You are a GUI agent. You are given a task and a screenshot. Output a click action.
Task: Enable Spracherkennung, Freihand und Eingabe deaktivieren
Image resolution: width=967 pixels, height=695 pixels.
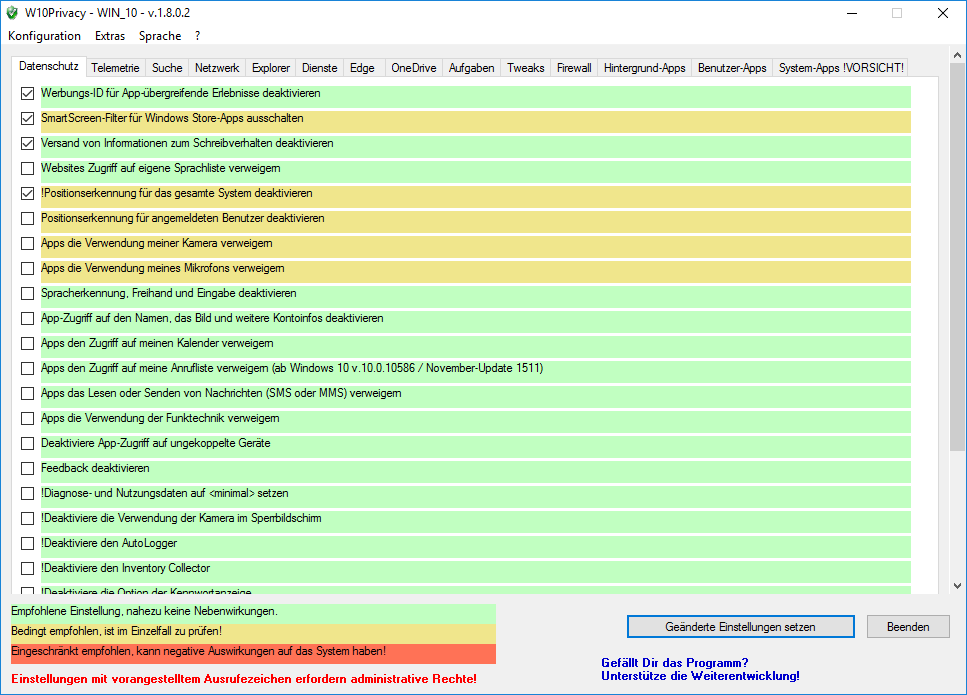[x=27, y=294]
